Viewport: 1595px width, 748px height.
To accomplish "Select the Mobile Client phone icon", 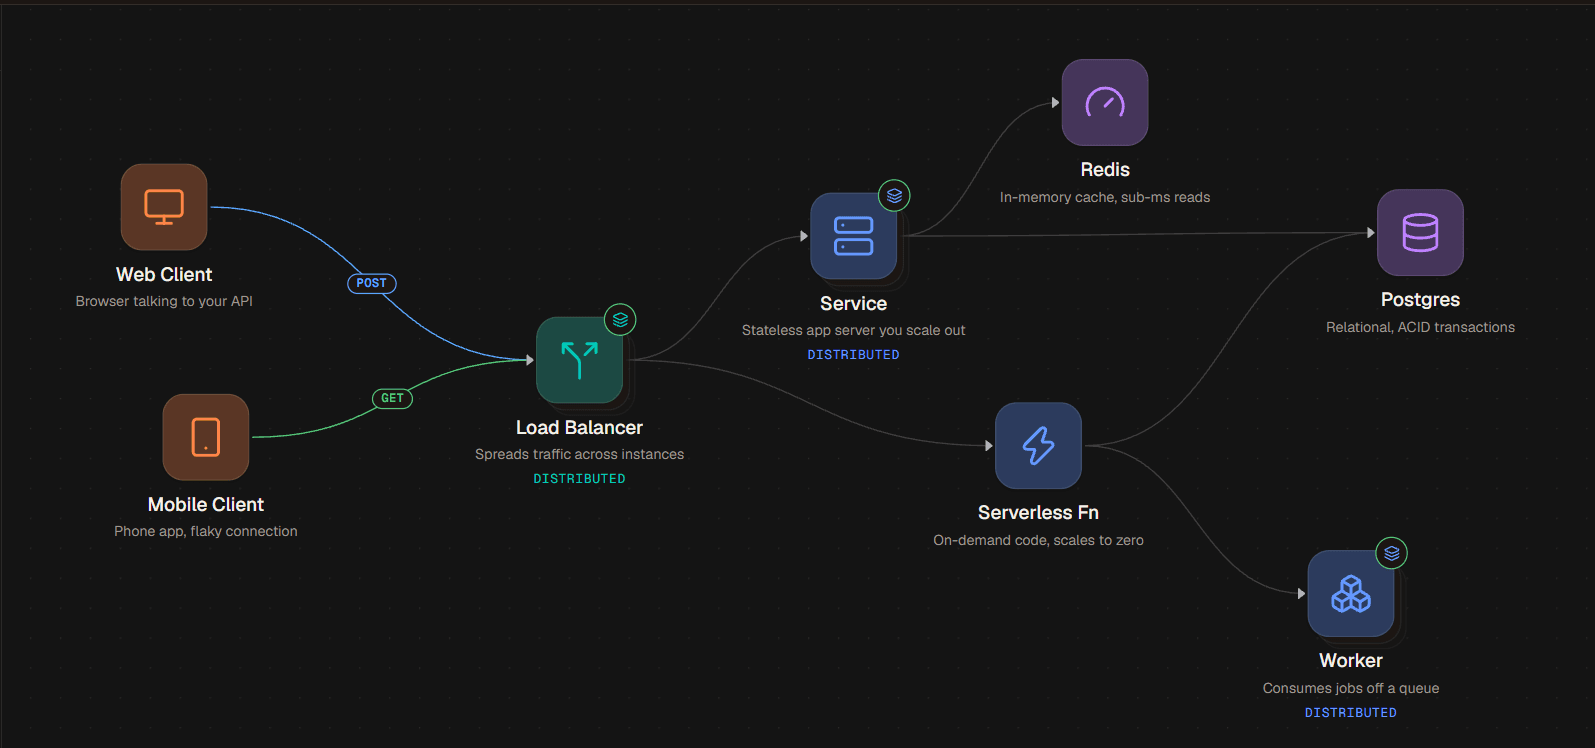I will click(x=206, y=437).
